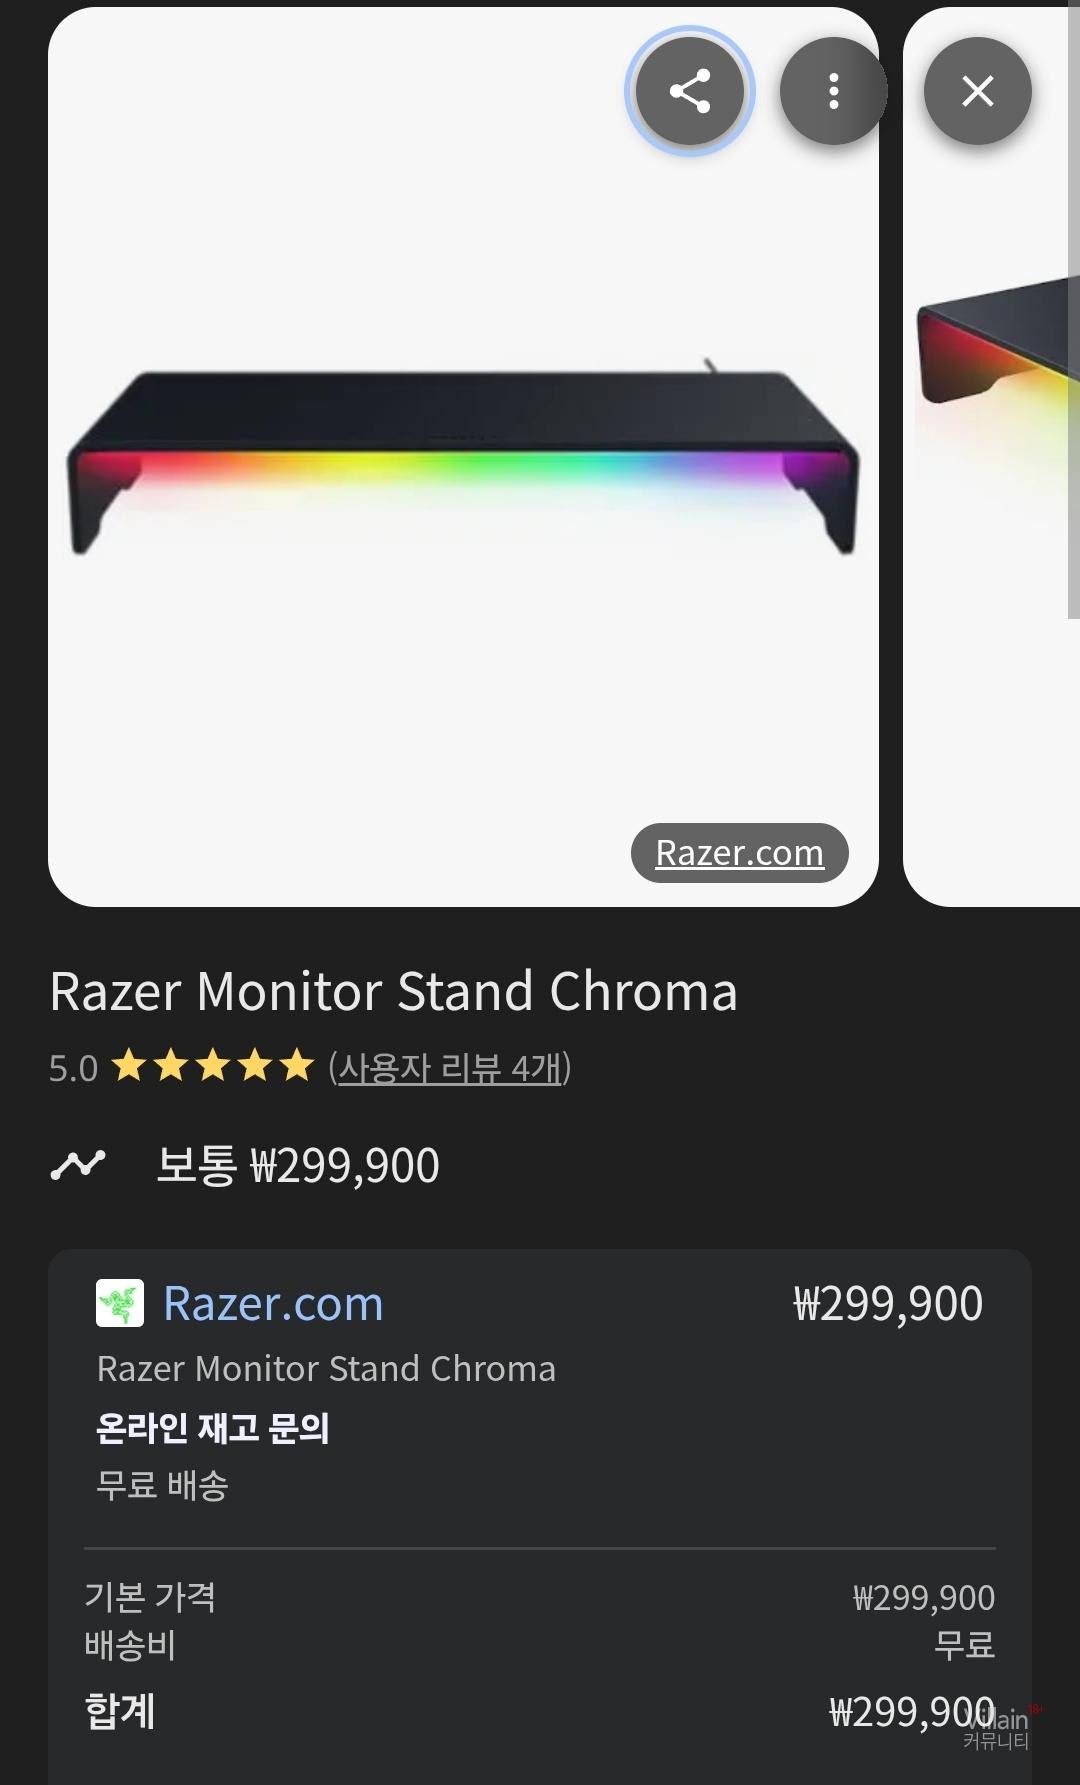Select the five-star rating display

click(212, 1066)
